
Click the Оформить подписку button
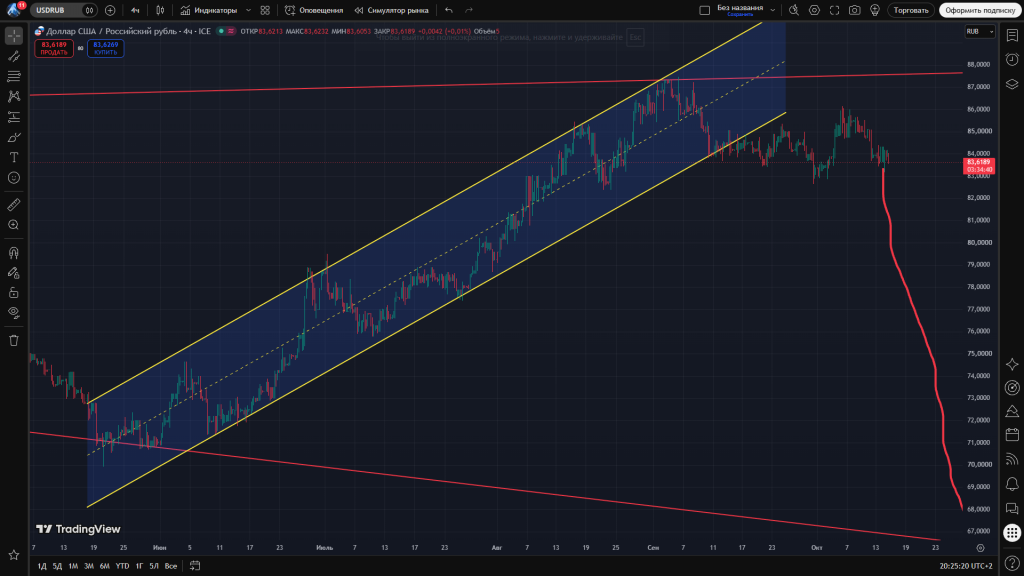click(980, 10)
